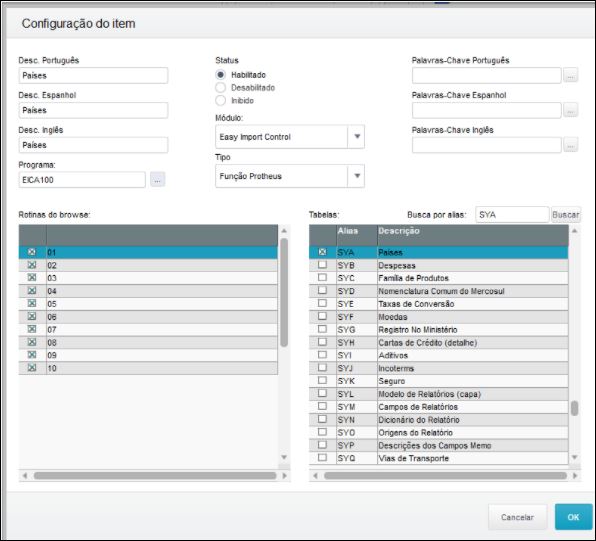This screenshot has height=541, width=596.
Task: Open Palavras-Chave Espanhol ellipsis button
Action: [x=570, y=110]
